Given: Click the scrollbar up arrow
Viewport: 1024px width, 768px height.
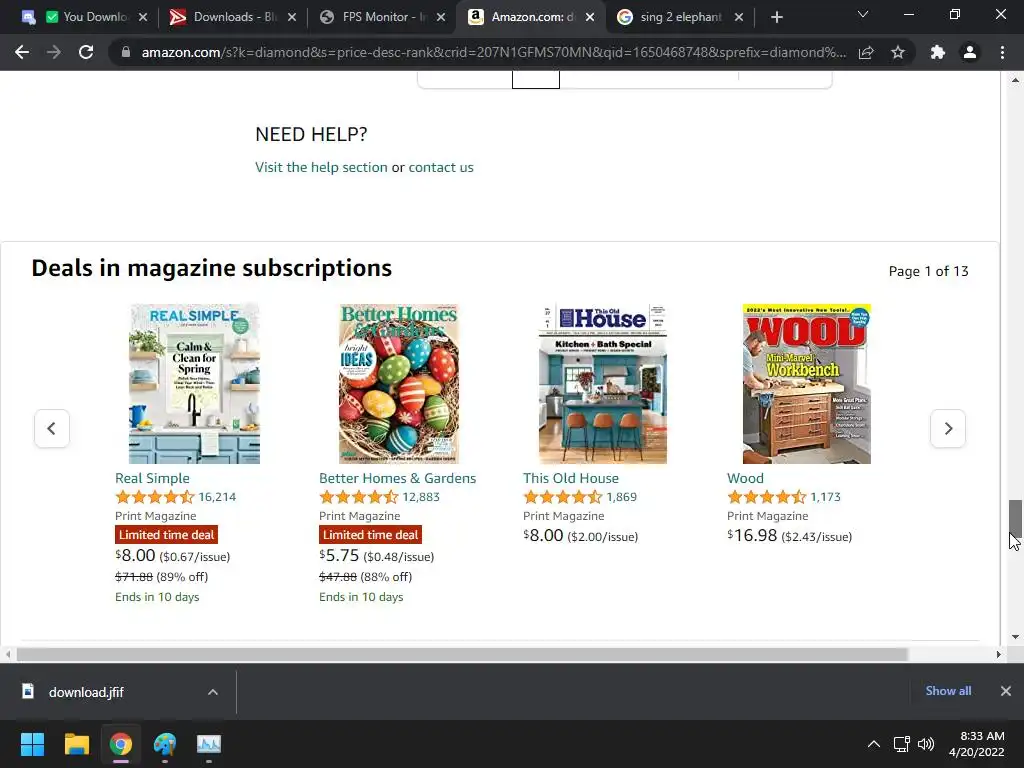Looking at the screenshot, I should point(1015,80).
